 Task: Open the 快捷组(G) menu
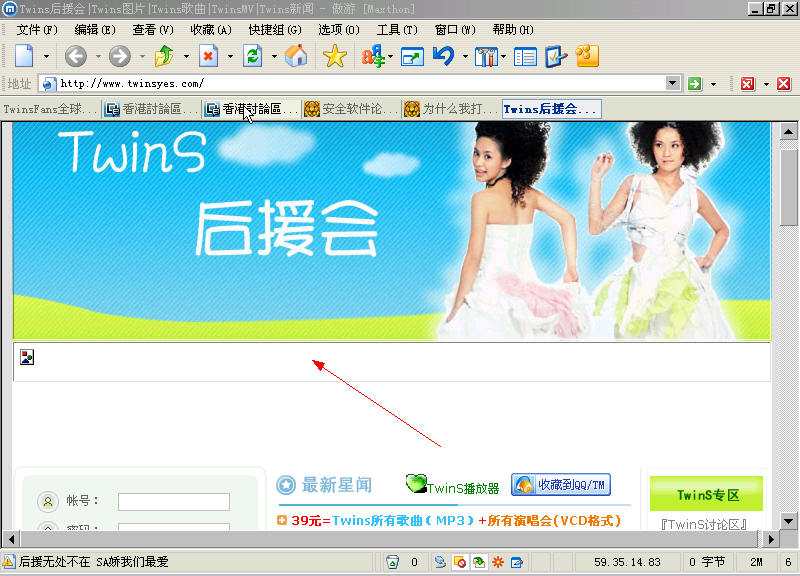[x=275, y=30]
